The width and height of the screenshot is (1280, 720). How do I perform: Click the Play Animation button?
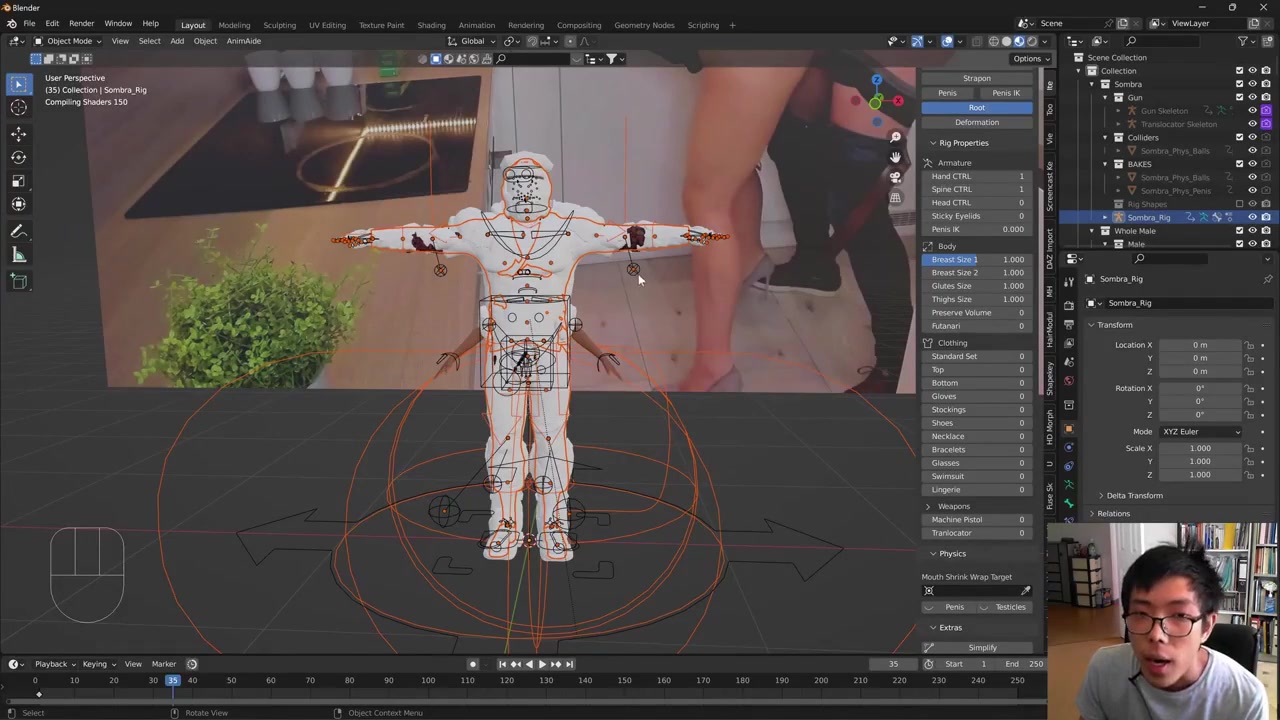pos(542,664)
